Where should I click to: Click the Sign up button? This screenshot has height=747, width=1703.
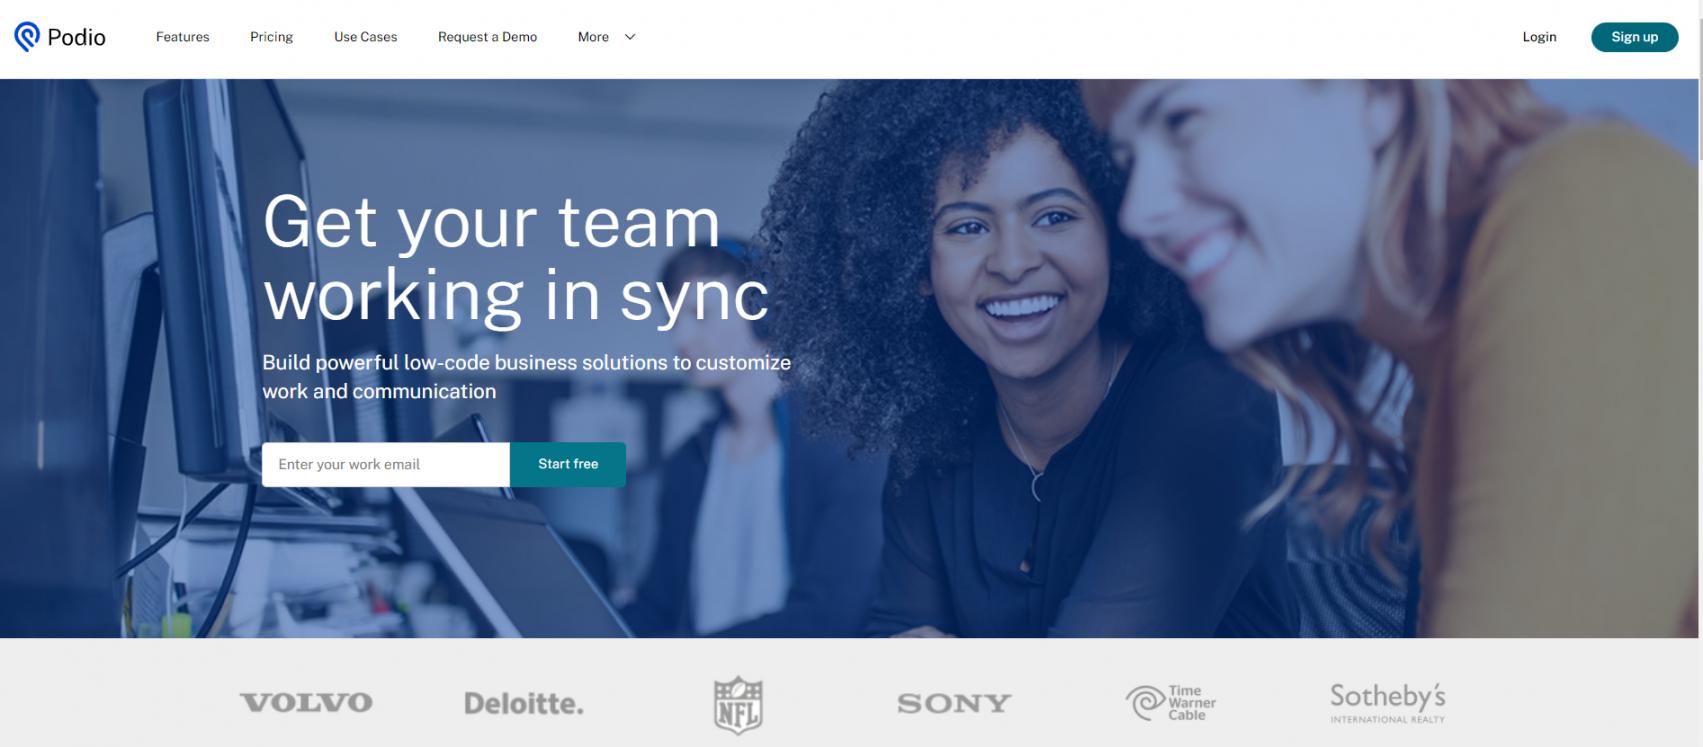click(1635, 37)
